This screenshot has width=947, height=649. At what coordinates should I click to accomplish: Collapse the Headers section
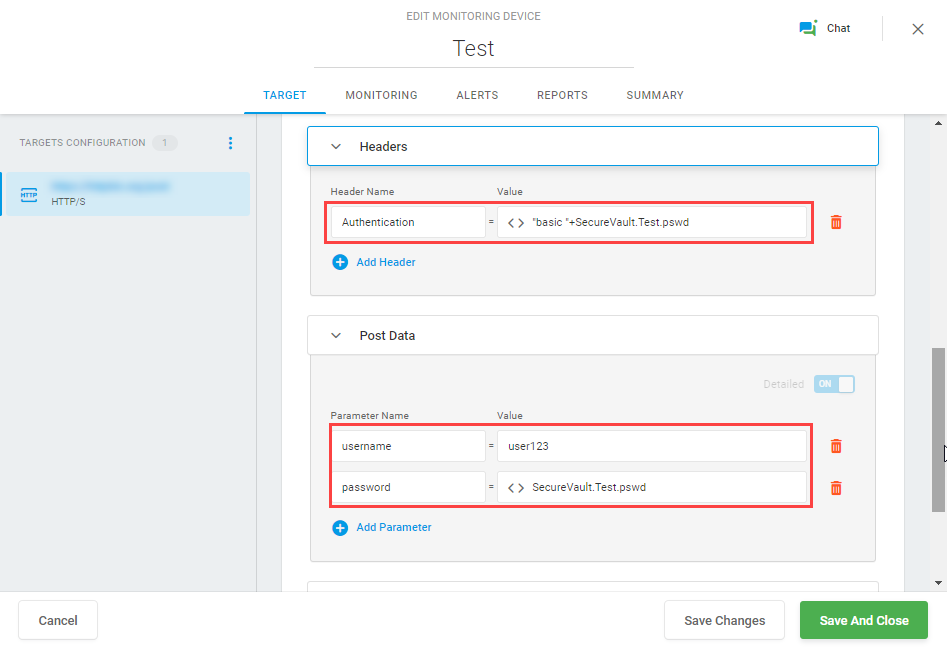click(336, 146)
